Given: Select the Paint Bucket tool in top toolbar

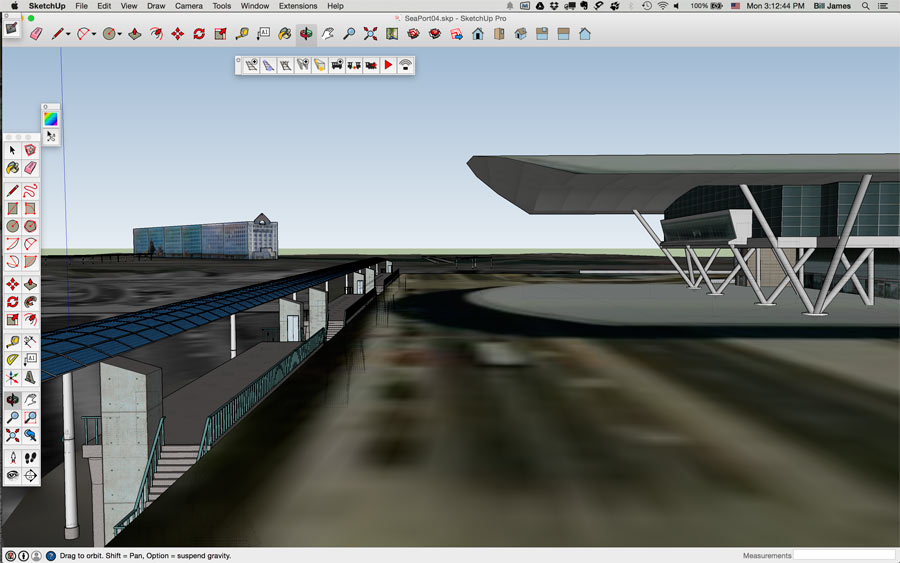Looking at the screenshot, I should (285, 33).
